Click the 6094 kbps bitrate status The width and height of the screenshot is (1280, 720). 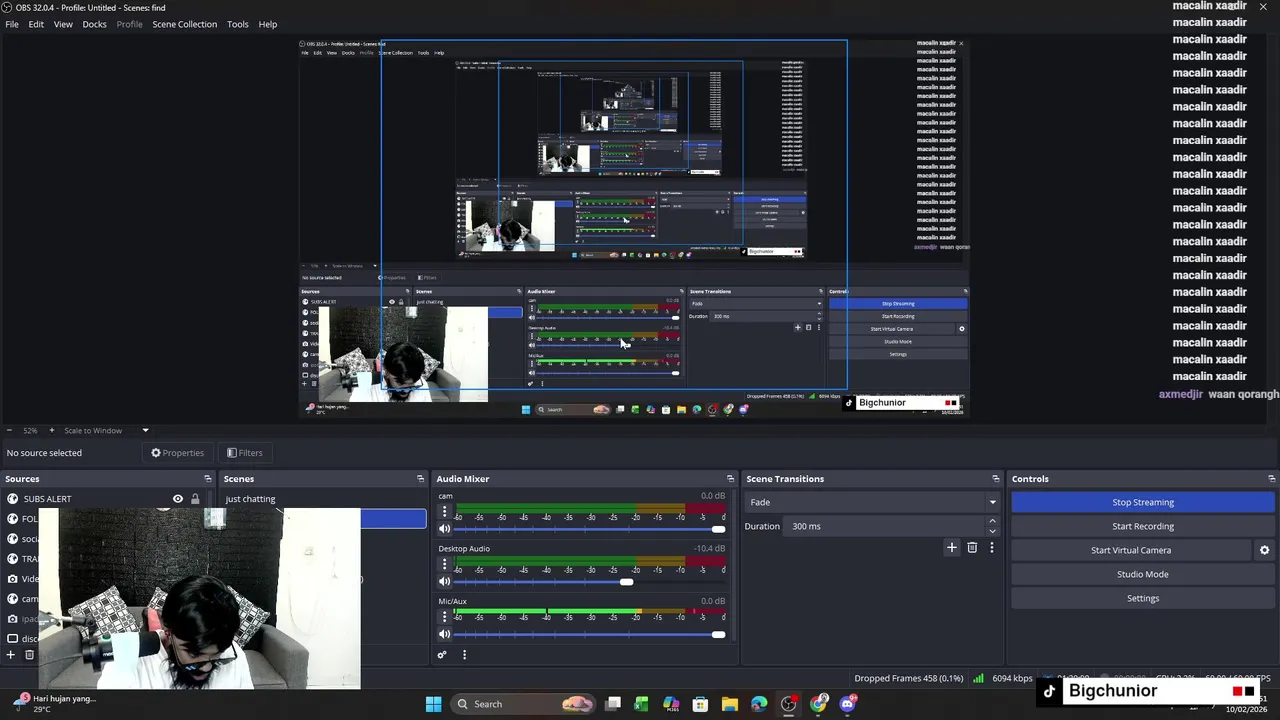(1012, 679)
